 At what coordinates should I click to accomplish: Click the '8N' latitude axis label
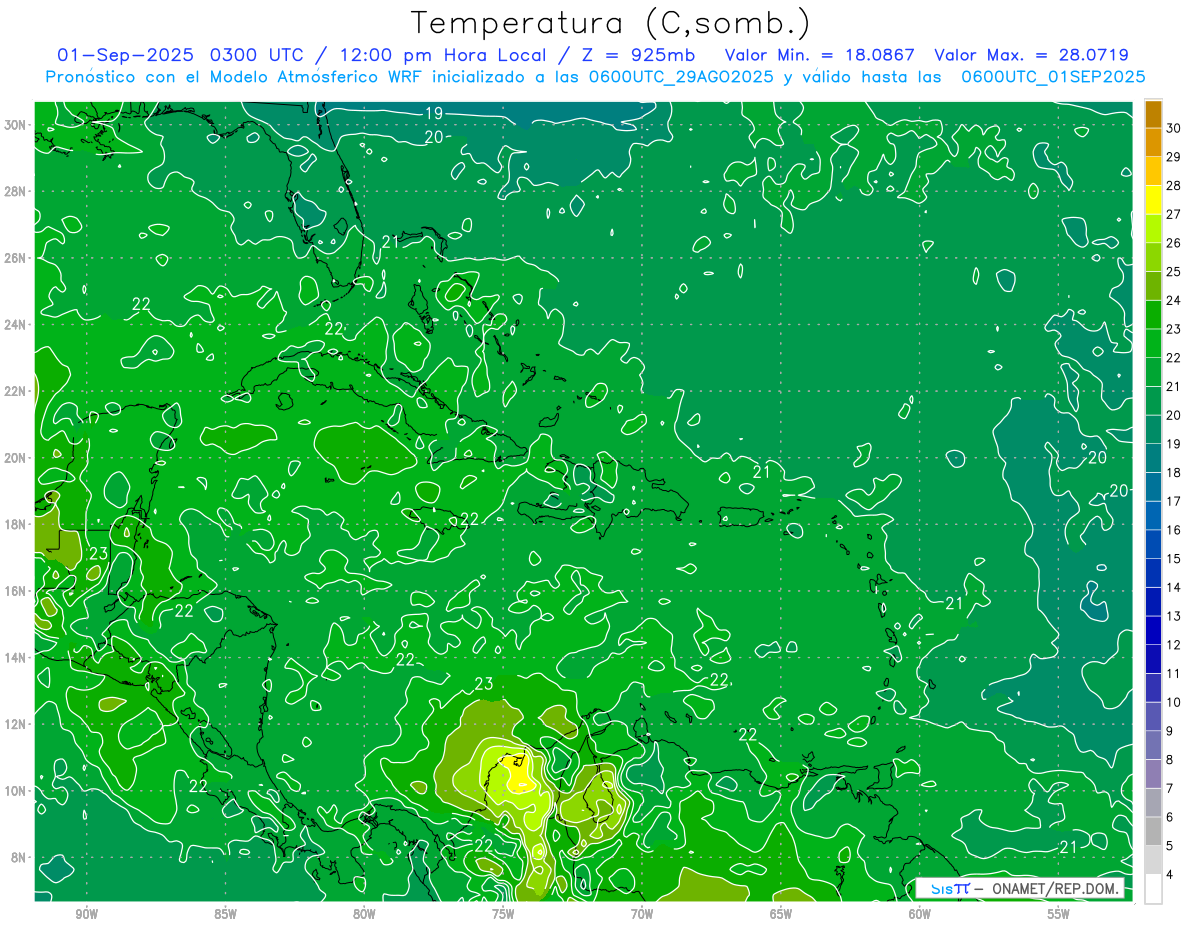[20, 857]
